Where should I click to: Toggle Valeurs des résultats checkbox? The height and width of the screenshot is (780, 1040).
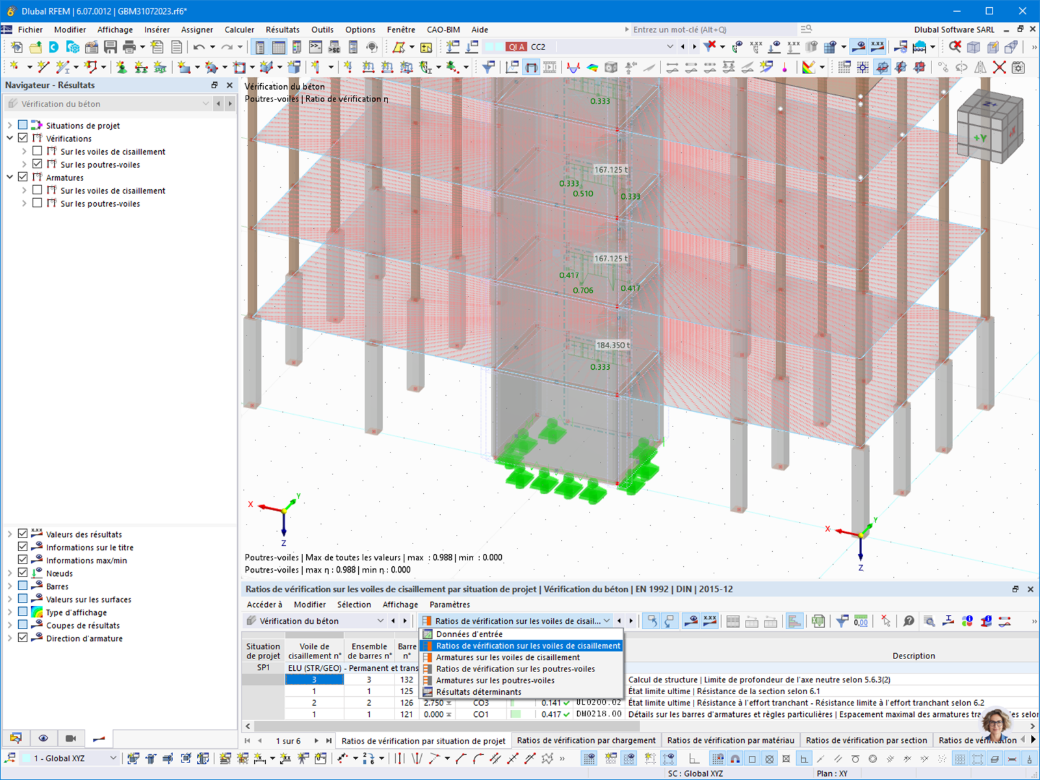tap(23, 533)
